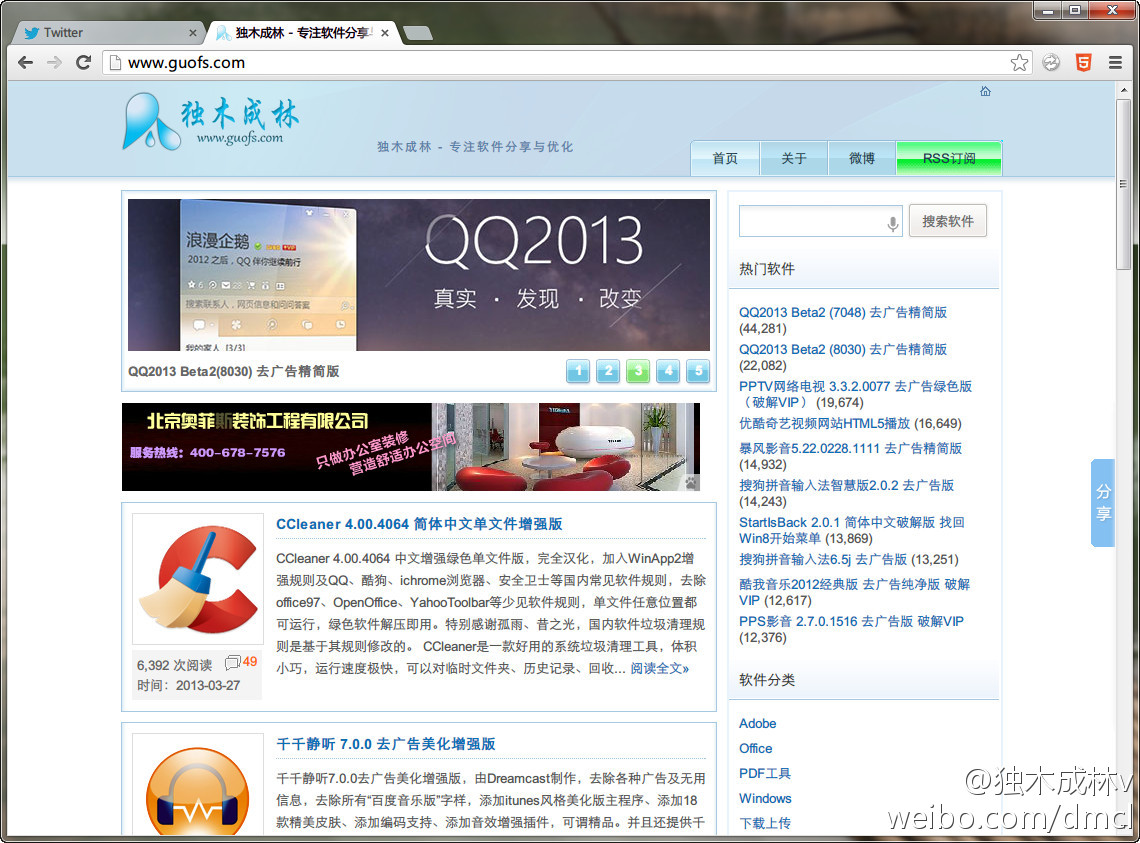The height and width of the screenshot is (843, 1140).
Task: Open 搜狗拼音输入法智慧版2.0.2 link
Action: (846, 485)
